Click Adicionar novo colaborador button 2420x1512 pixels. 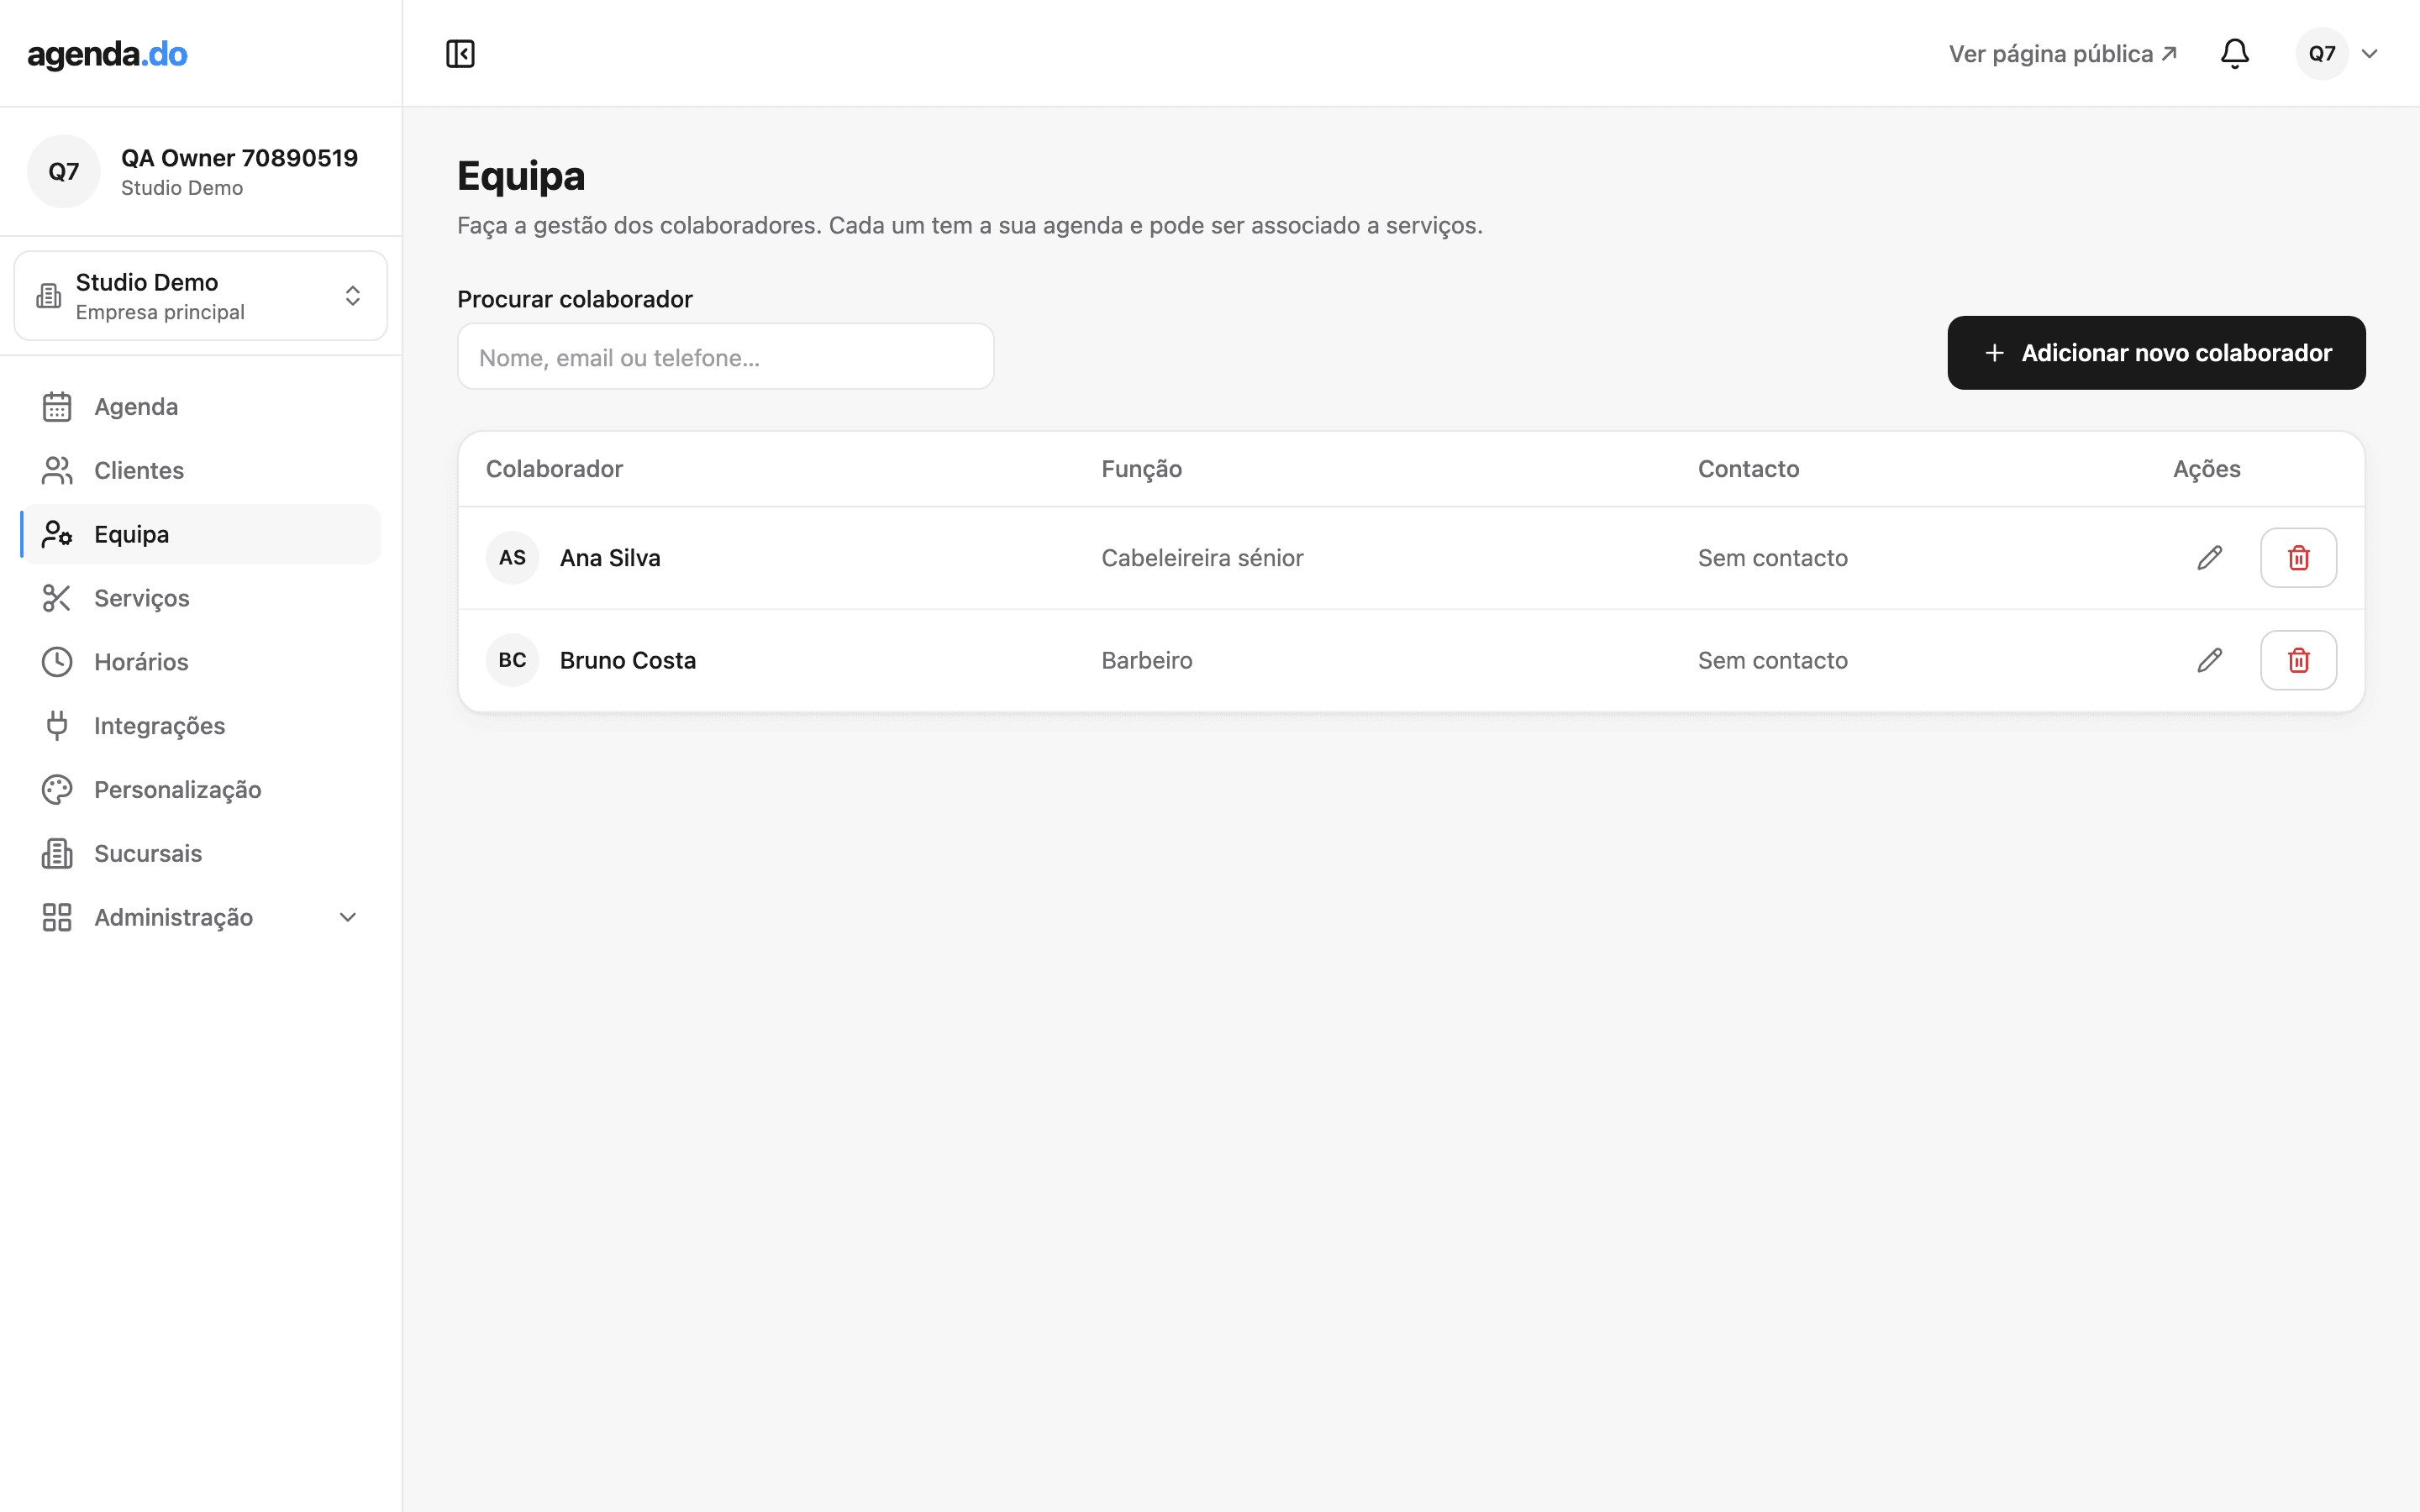(2156, 353)
